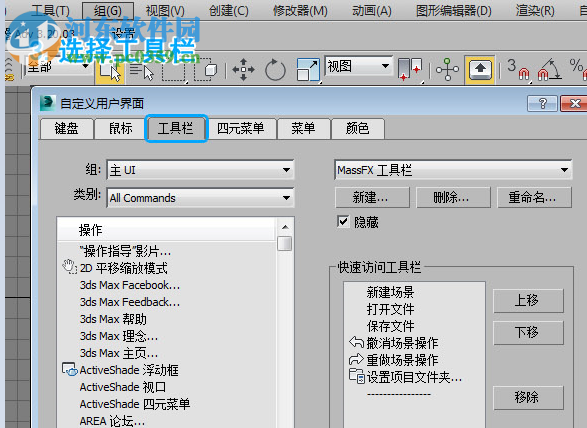Select 3ds Max 帮助 entry
The width and height of the screenshot is (587, 428).
[x=113, y=319]
